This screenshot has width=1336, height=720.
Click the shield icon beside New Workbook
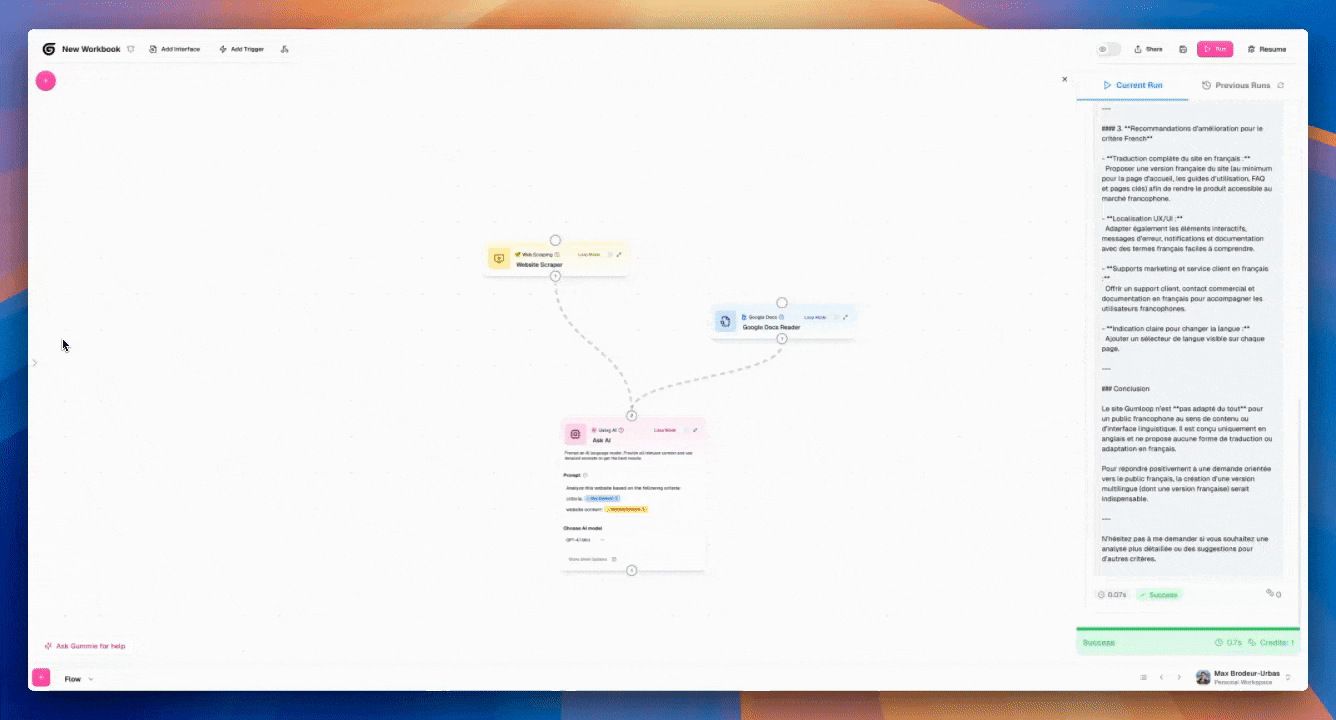tap(130, 49)
